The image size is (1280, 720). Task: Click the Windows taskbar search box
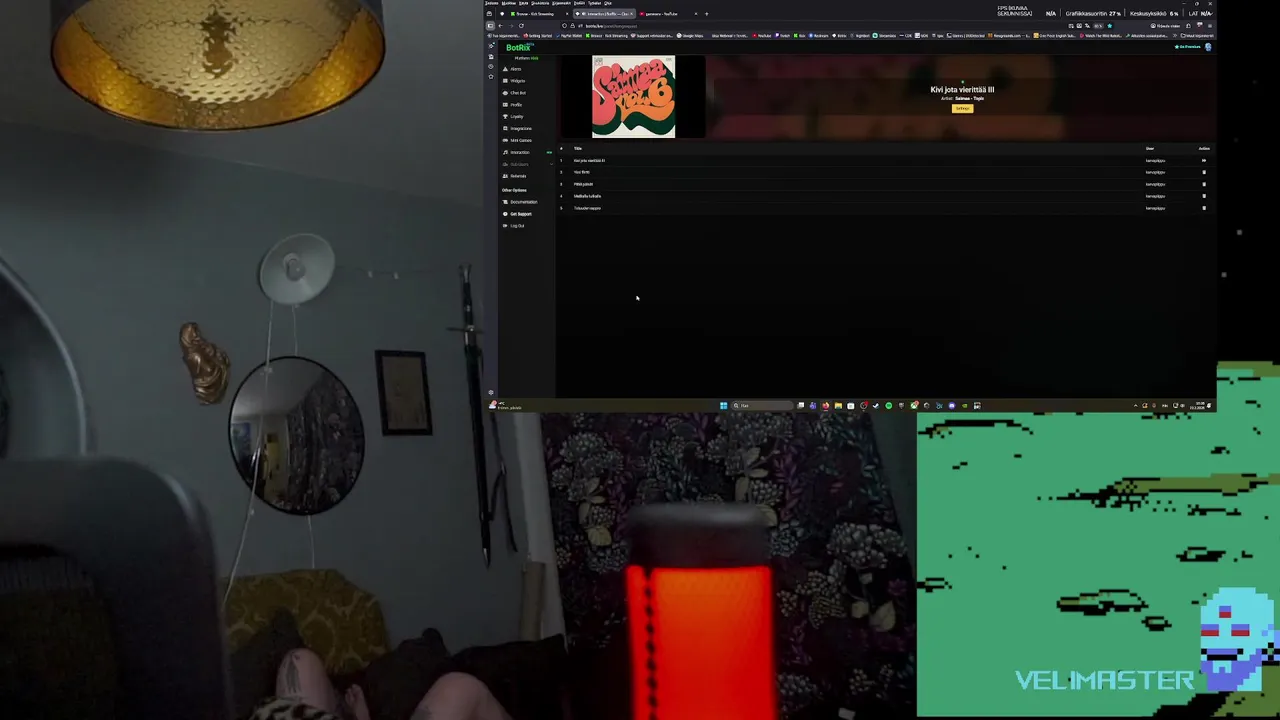[x=763, y=405]
